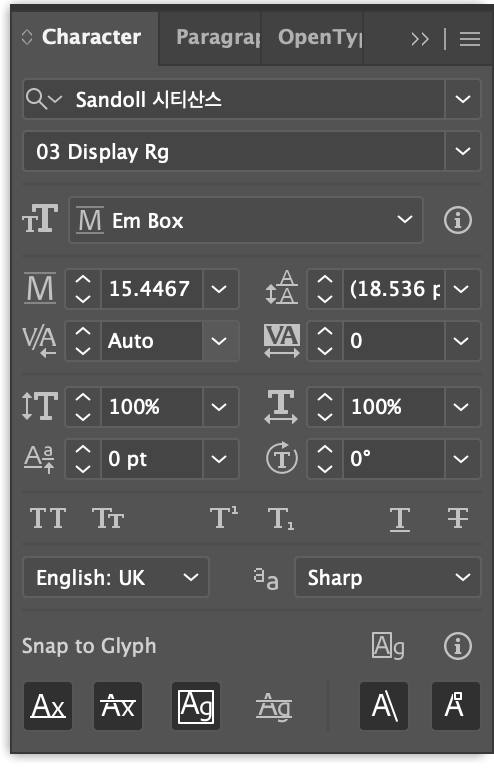
Task: Click the font height reference TT icon
Action: [x=40, y=219]
